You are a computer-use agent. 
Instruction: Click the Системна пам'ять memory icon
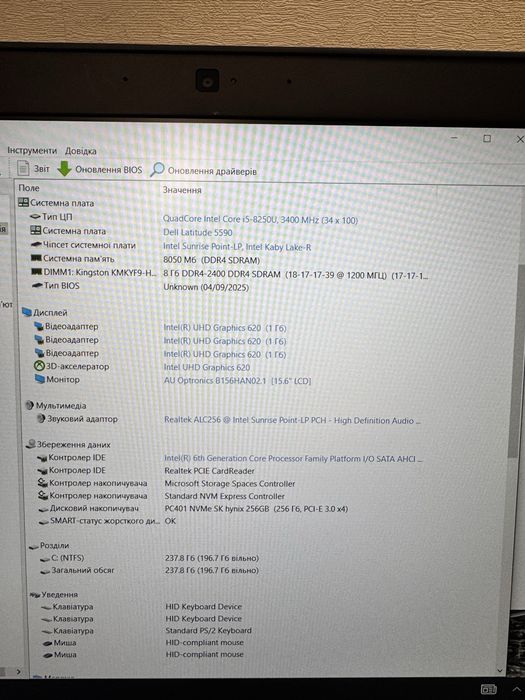tap(36, 258)
